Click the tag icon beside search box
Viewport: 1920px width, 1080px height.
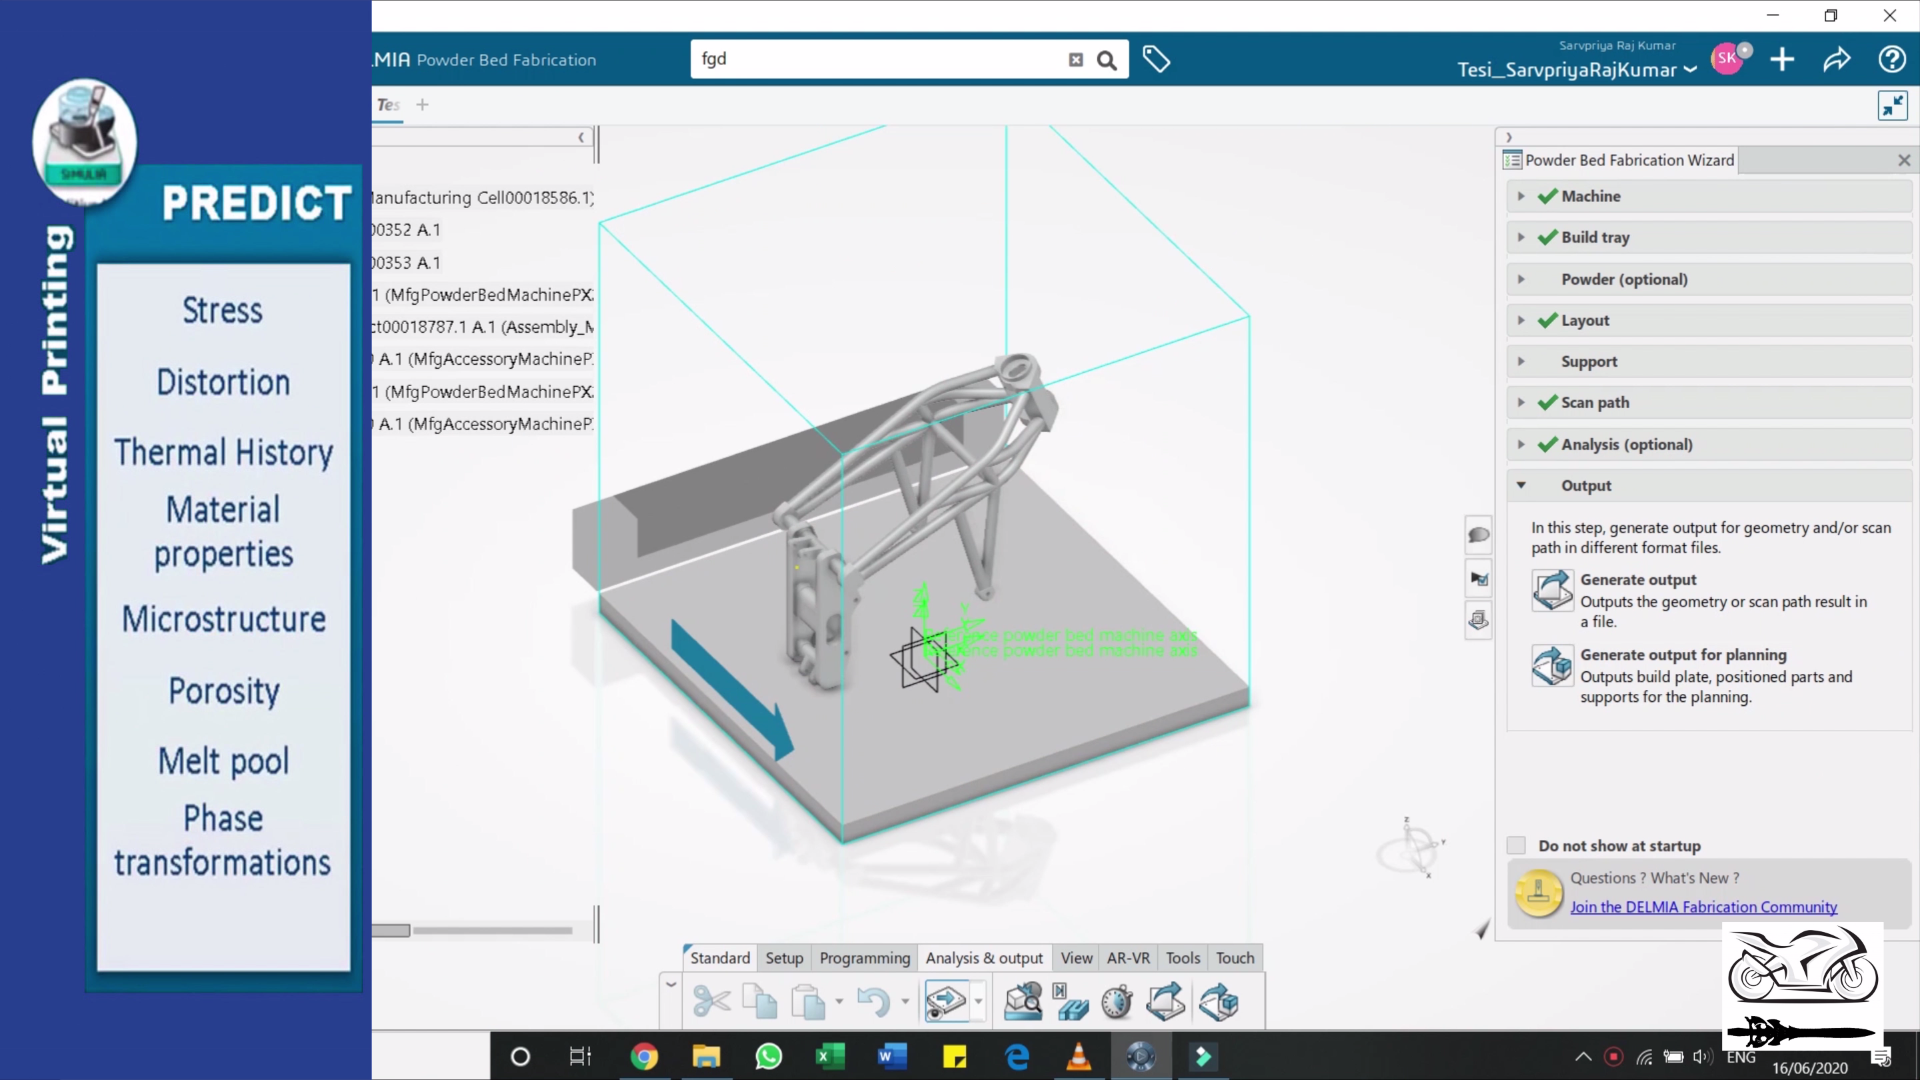coord(1156,60)
